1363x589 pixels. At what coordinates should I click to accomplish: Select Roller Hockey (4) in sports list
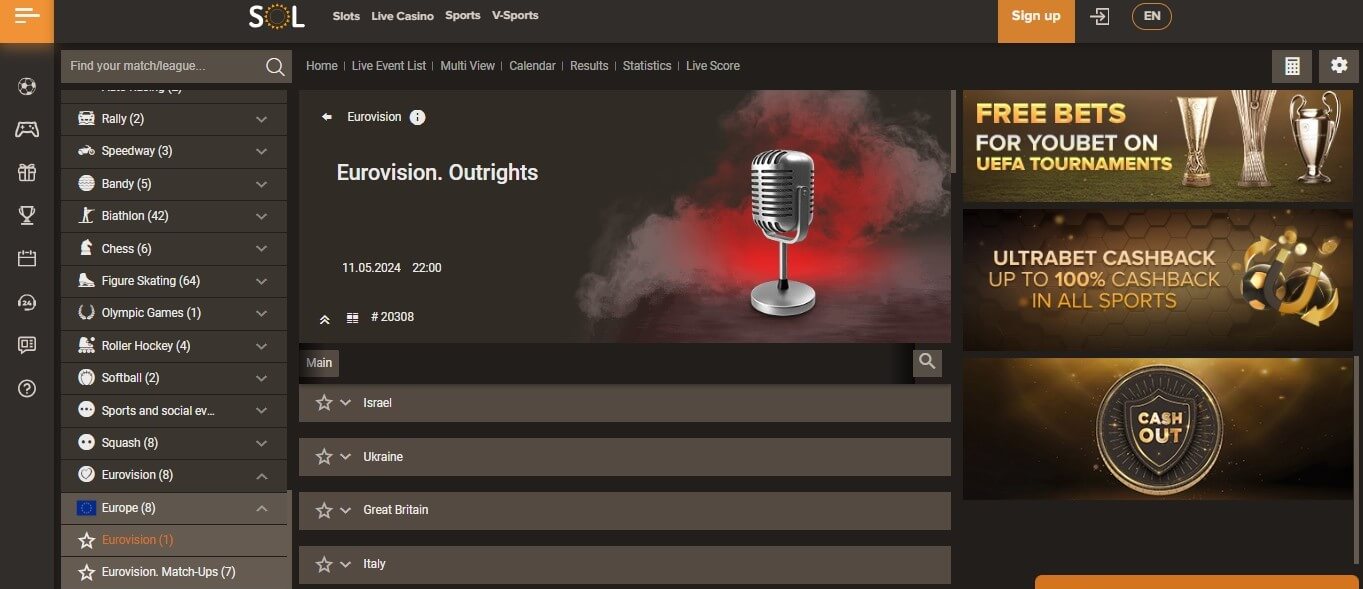pos(174,346)
